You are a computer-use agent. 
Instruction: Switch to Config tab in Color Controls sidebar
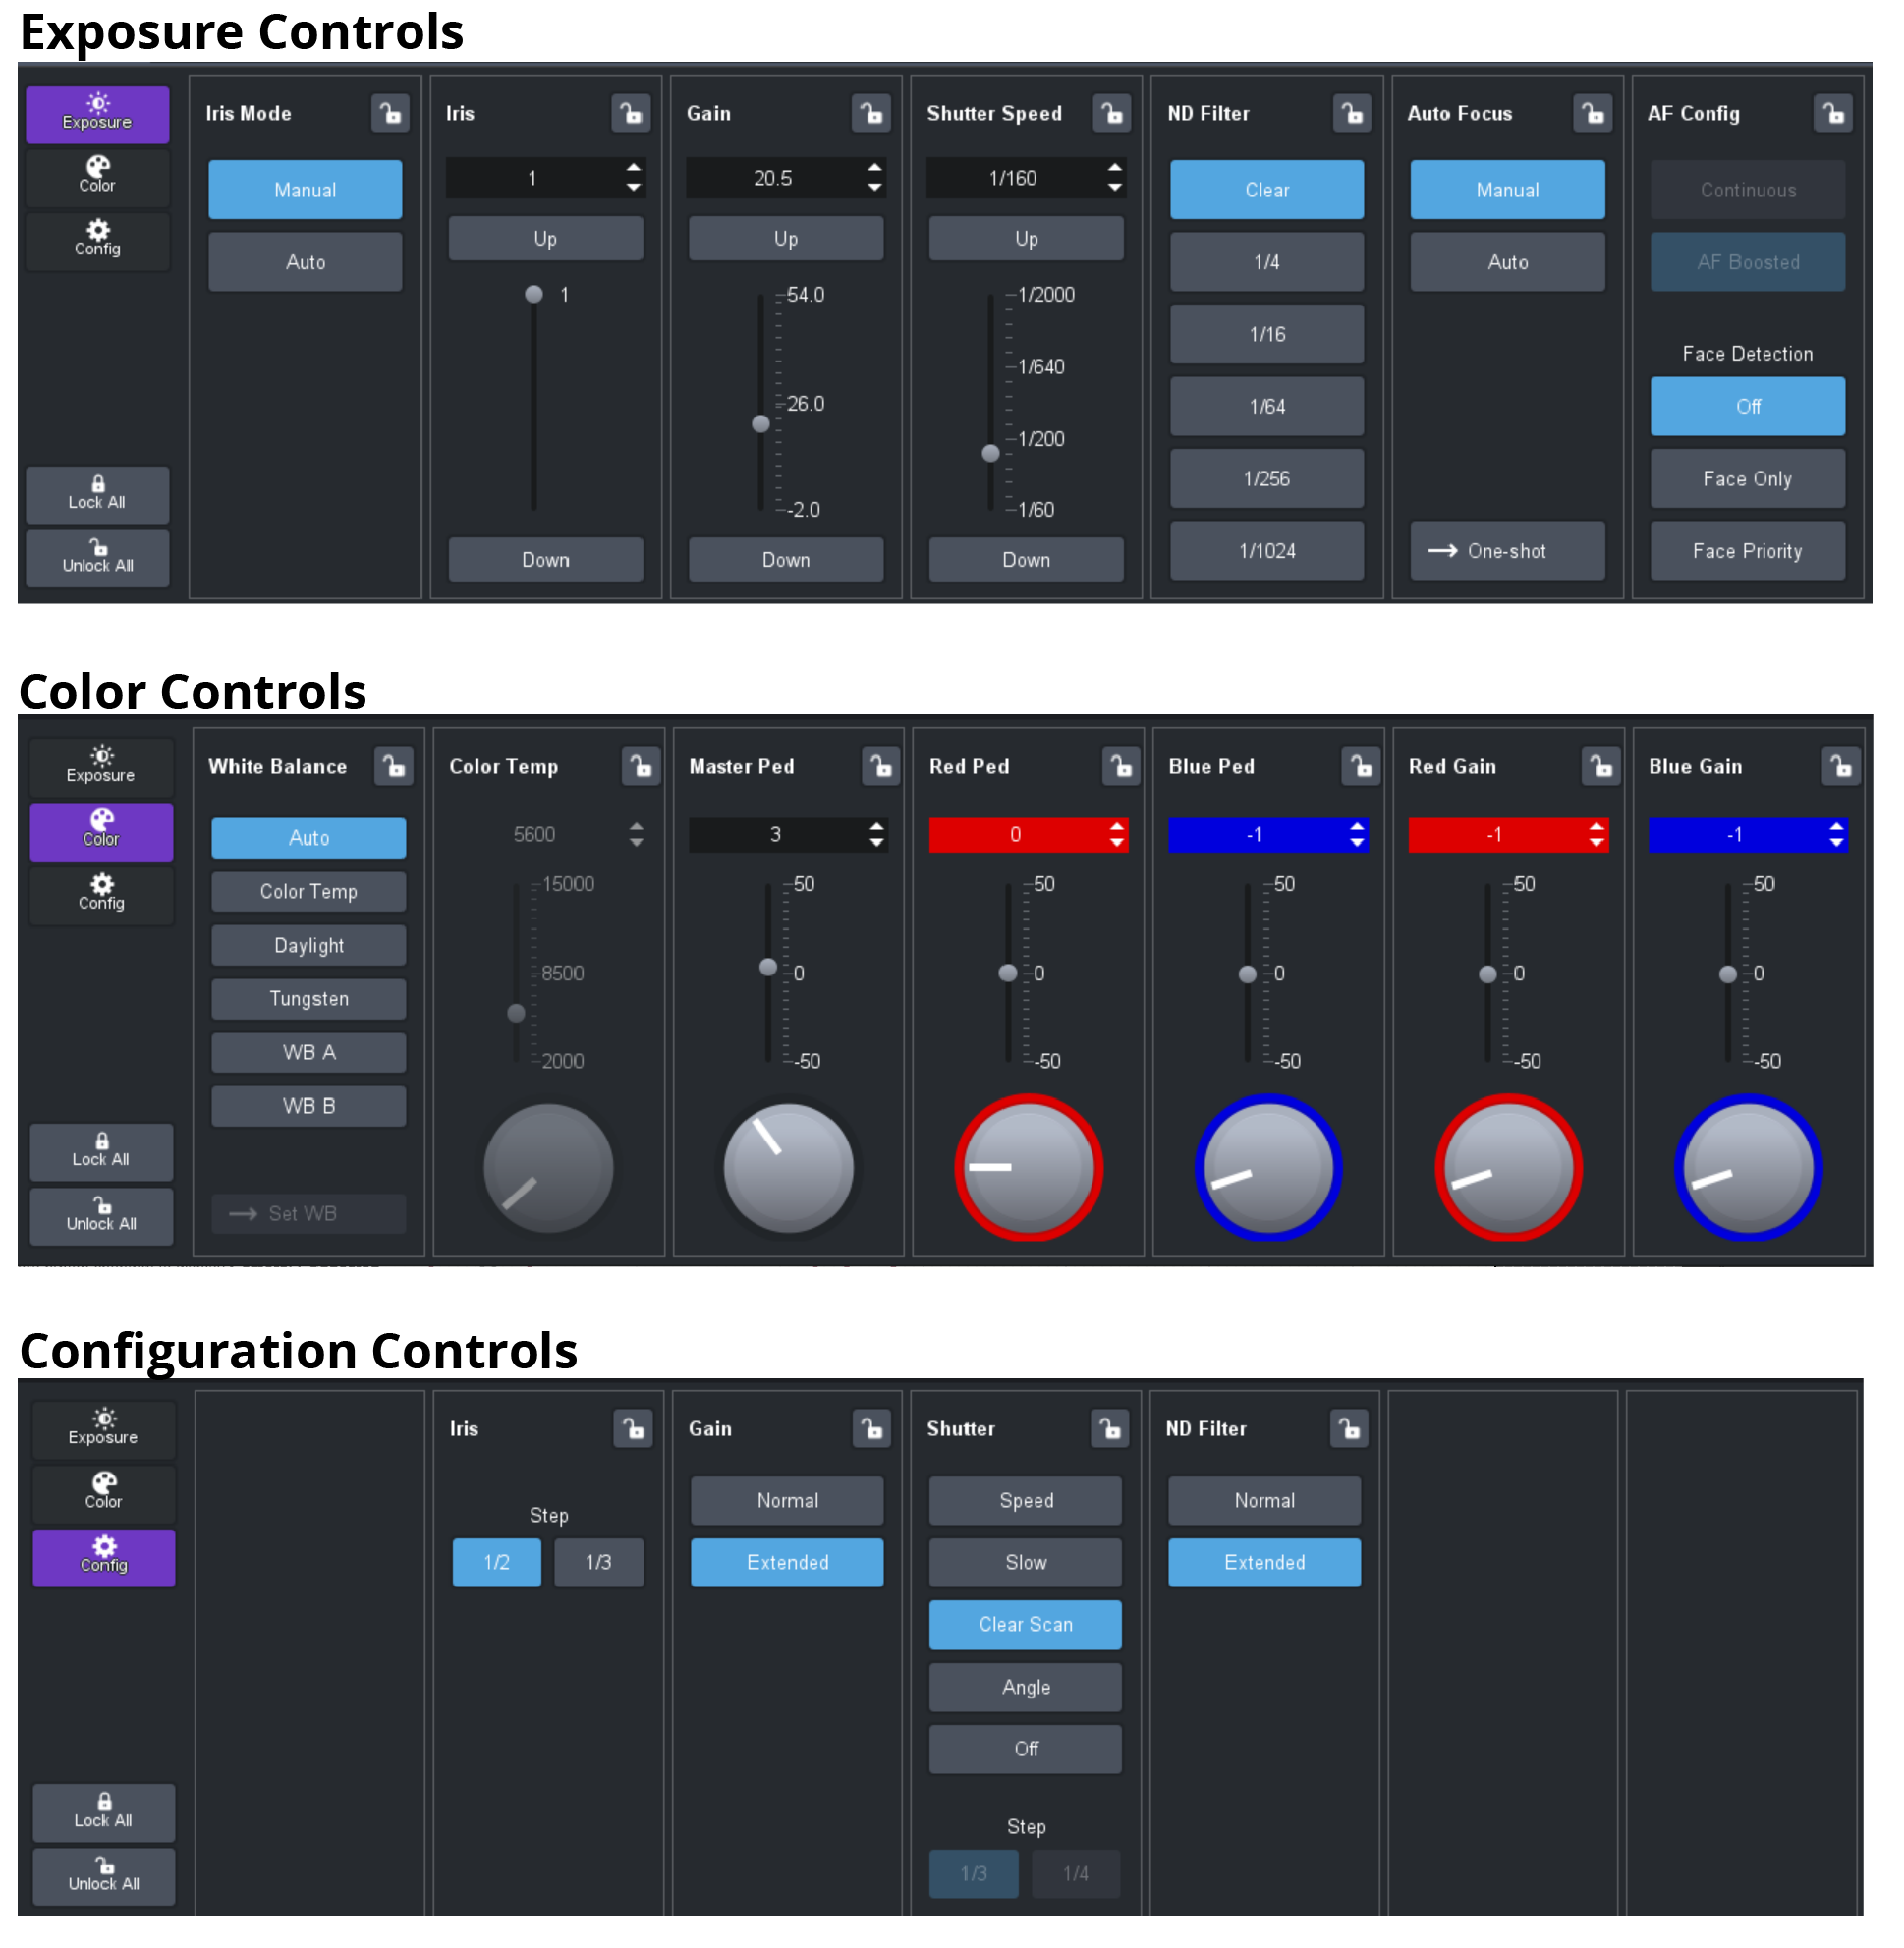pos(101,895)
